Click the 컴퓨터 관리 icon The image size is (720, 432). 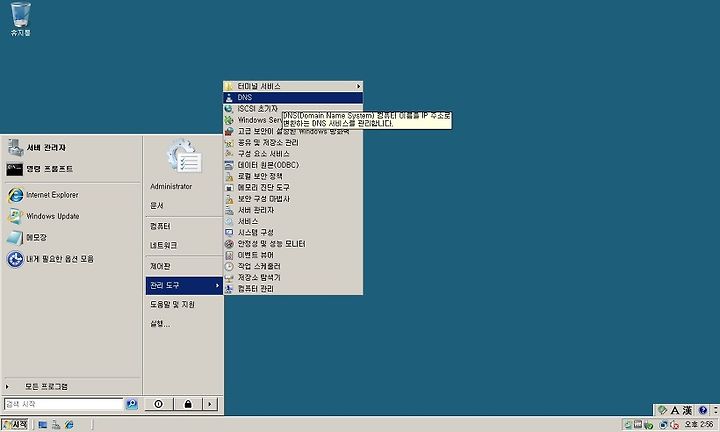coord(229,289)
